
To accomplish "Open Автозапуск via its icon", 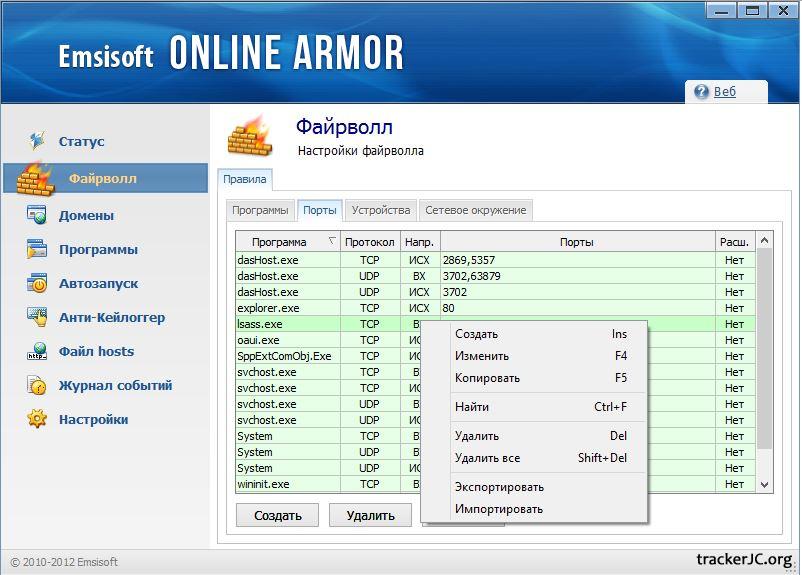I will click(37, 283).
